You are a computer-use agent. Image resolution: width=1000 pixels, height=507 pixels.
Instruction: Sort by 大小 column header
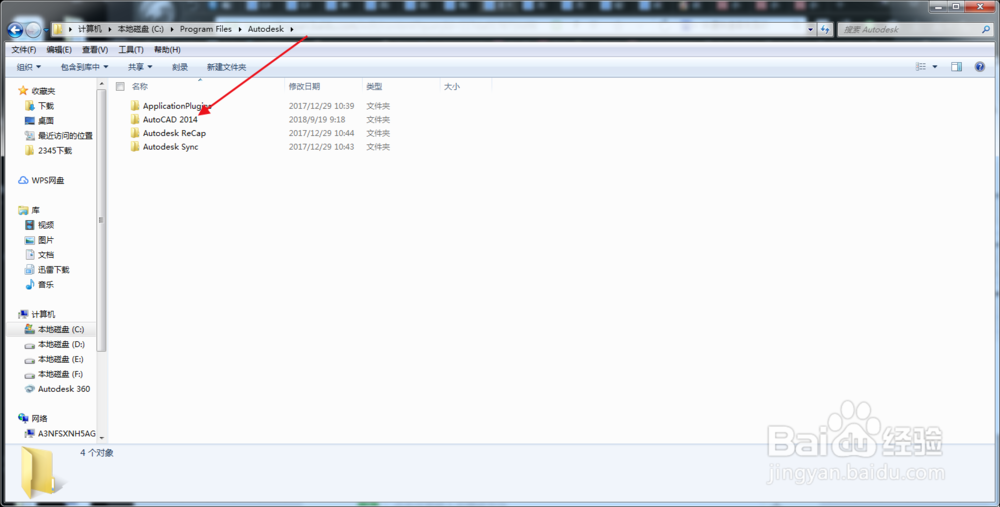coord(452,86)
